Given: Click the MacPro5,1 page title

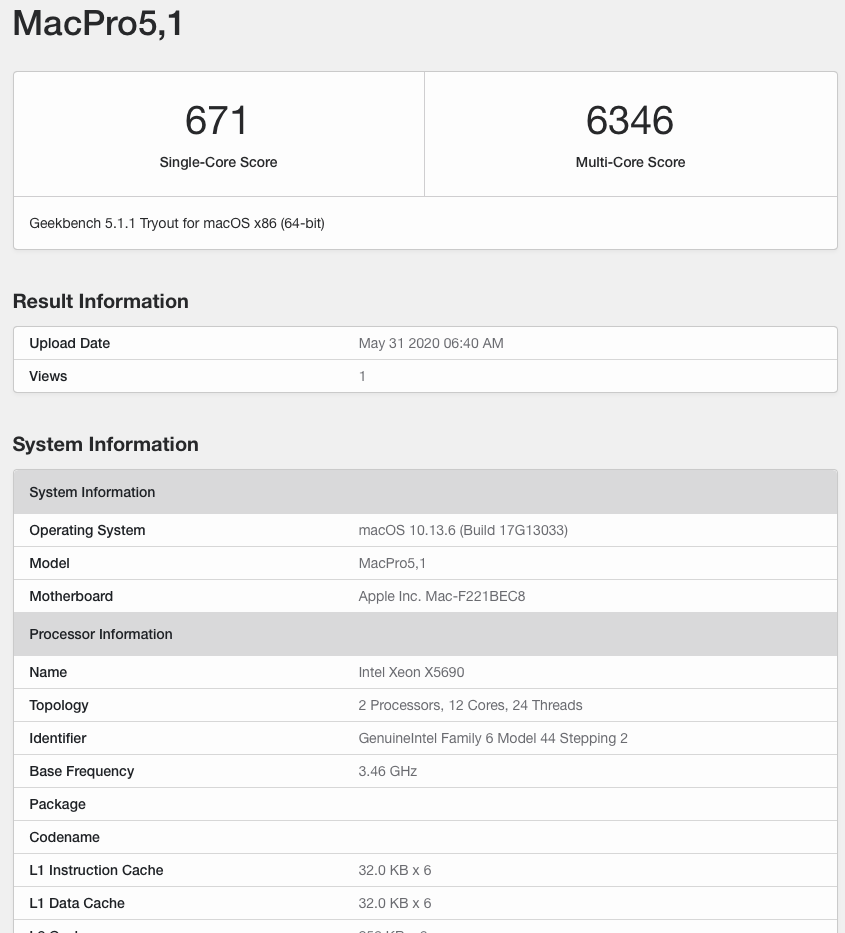Looking at the screenshot, I should (x=98, y=24).
